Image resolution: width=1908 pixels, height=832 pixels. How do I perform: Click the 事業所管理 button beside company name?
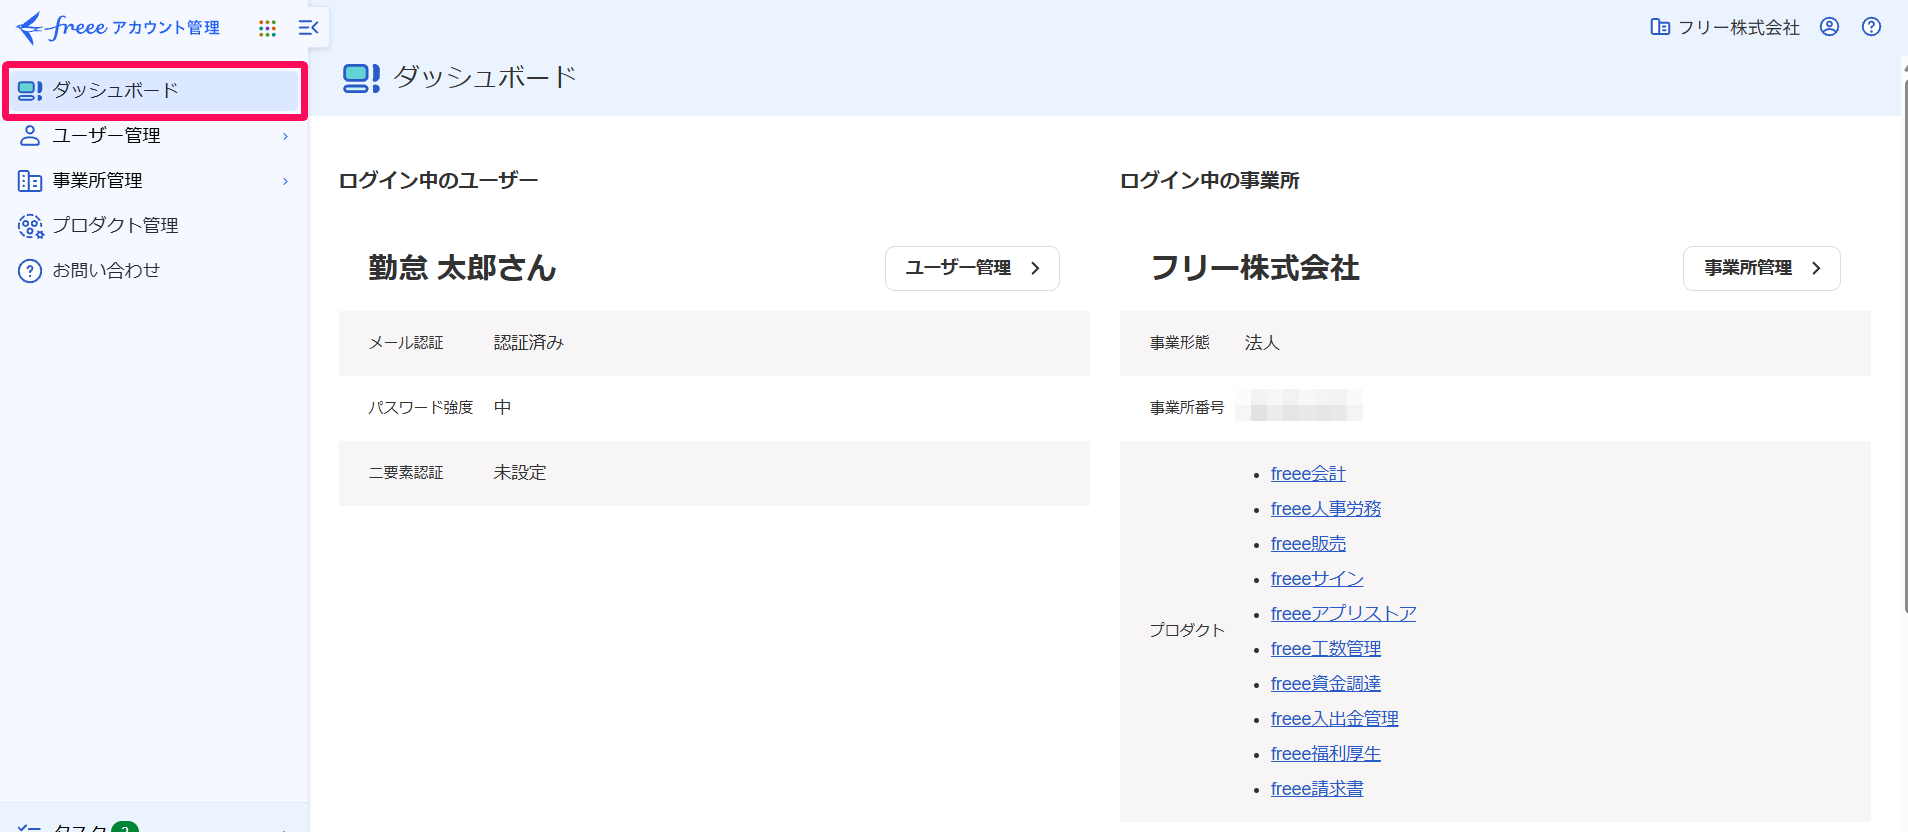(x=1761, y=268)
